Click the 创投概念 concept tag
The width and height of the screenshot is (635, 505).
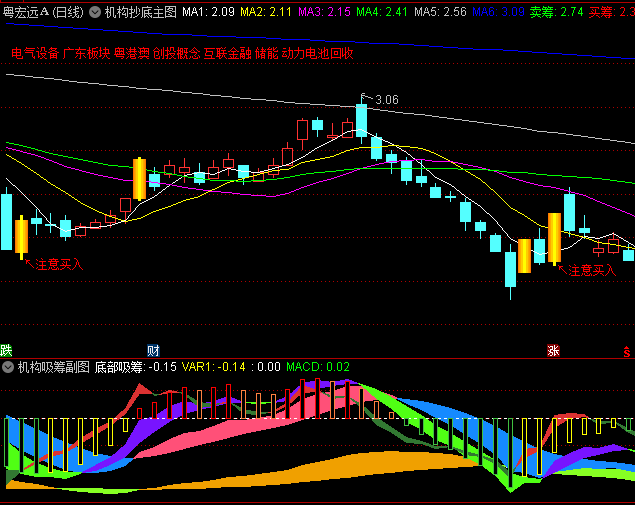(177, 53)
